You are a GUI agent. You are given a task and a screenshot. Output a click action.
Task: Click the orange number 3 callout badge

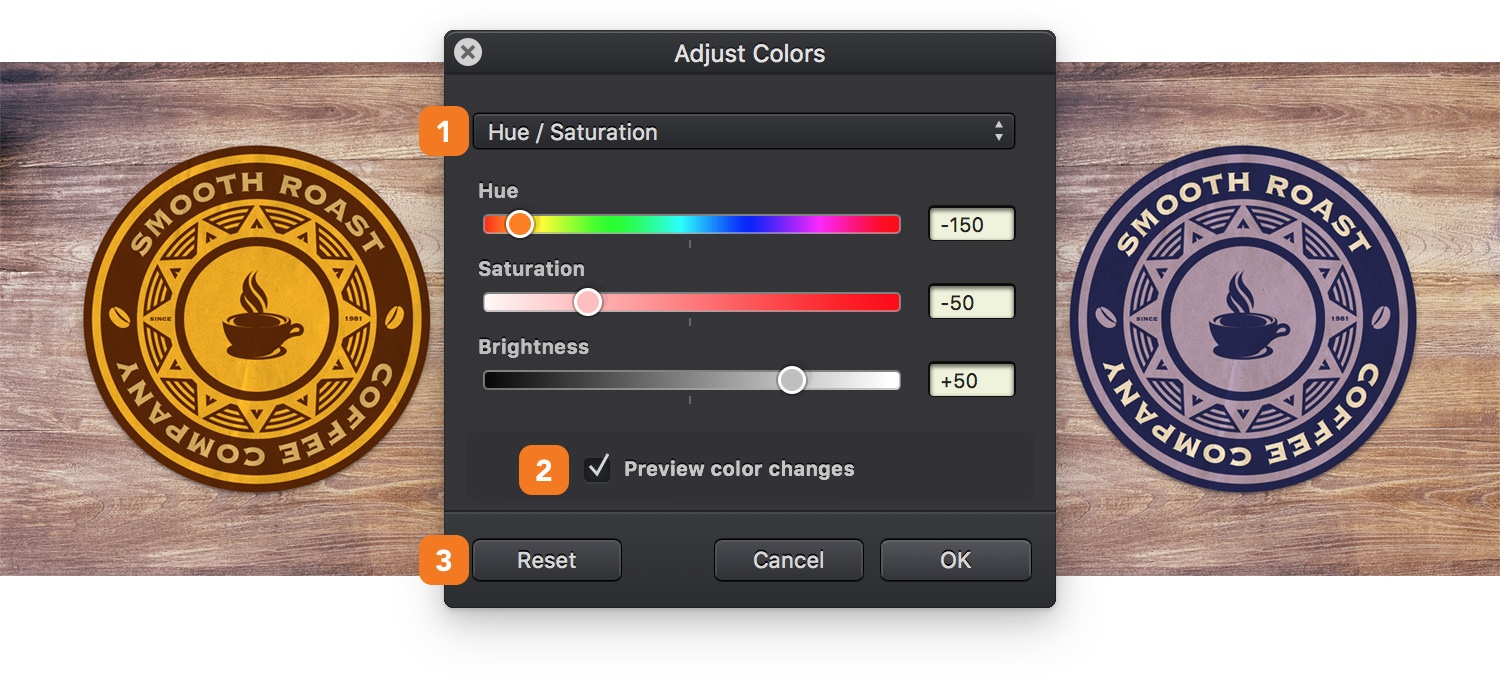click(x=444, y=561)
